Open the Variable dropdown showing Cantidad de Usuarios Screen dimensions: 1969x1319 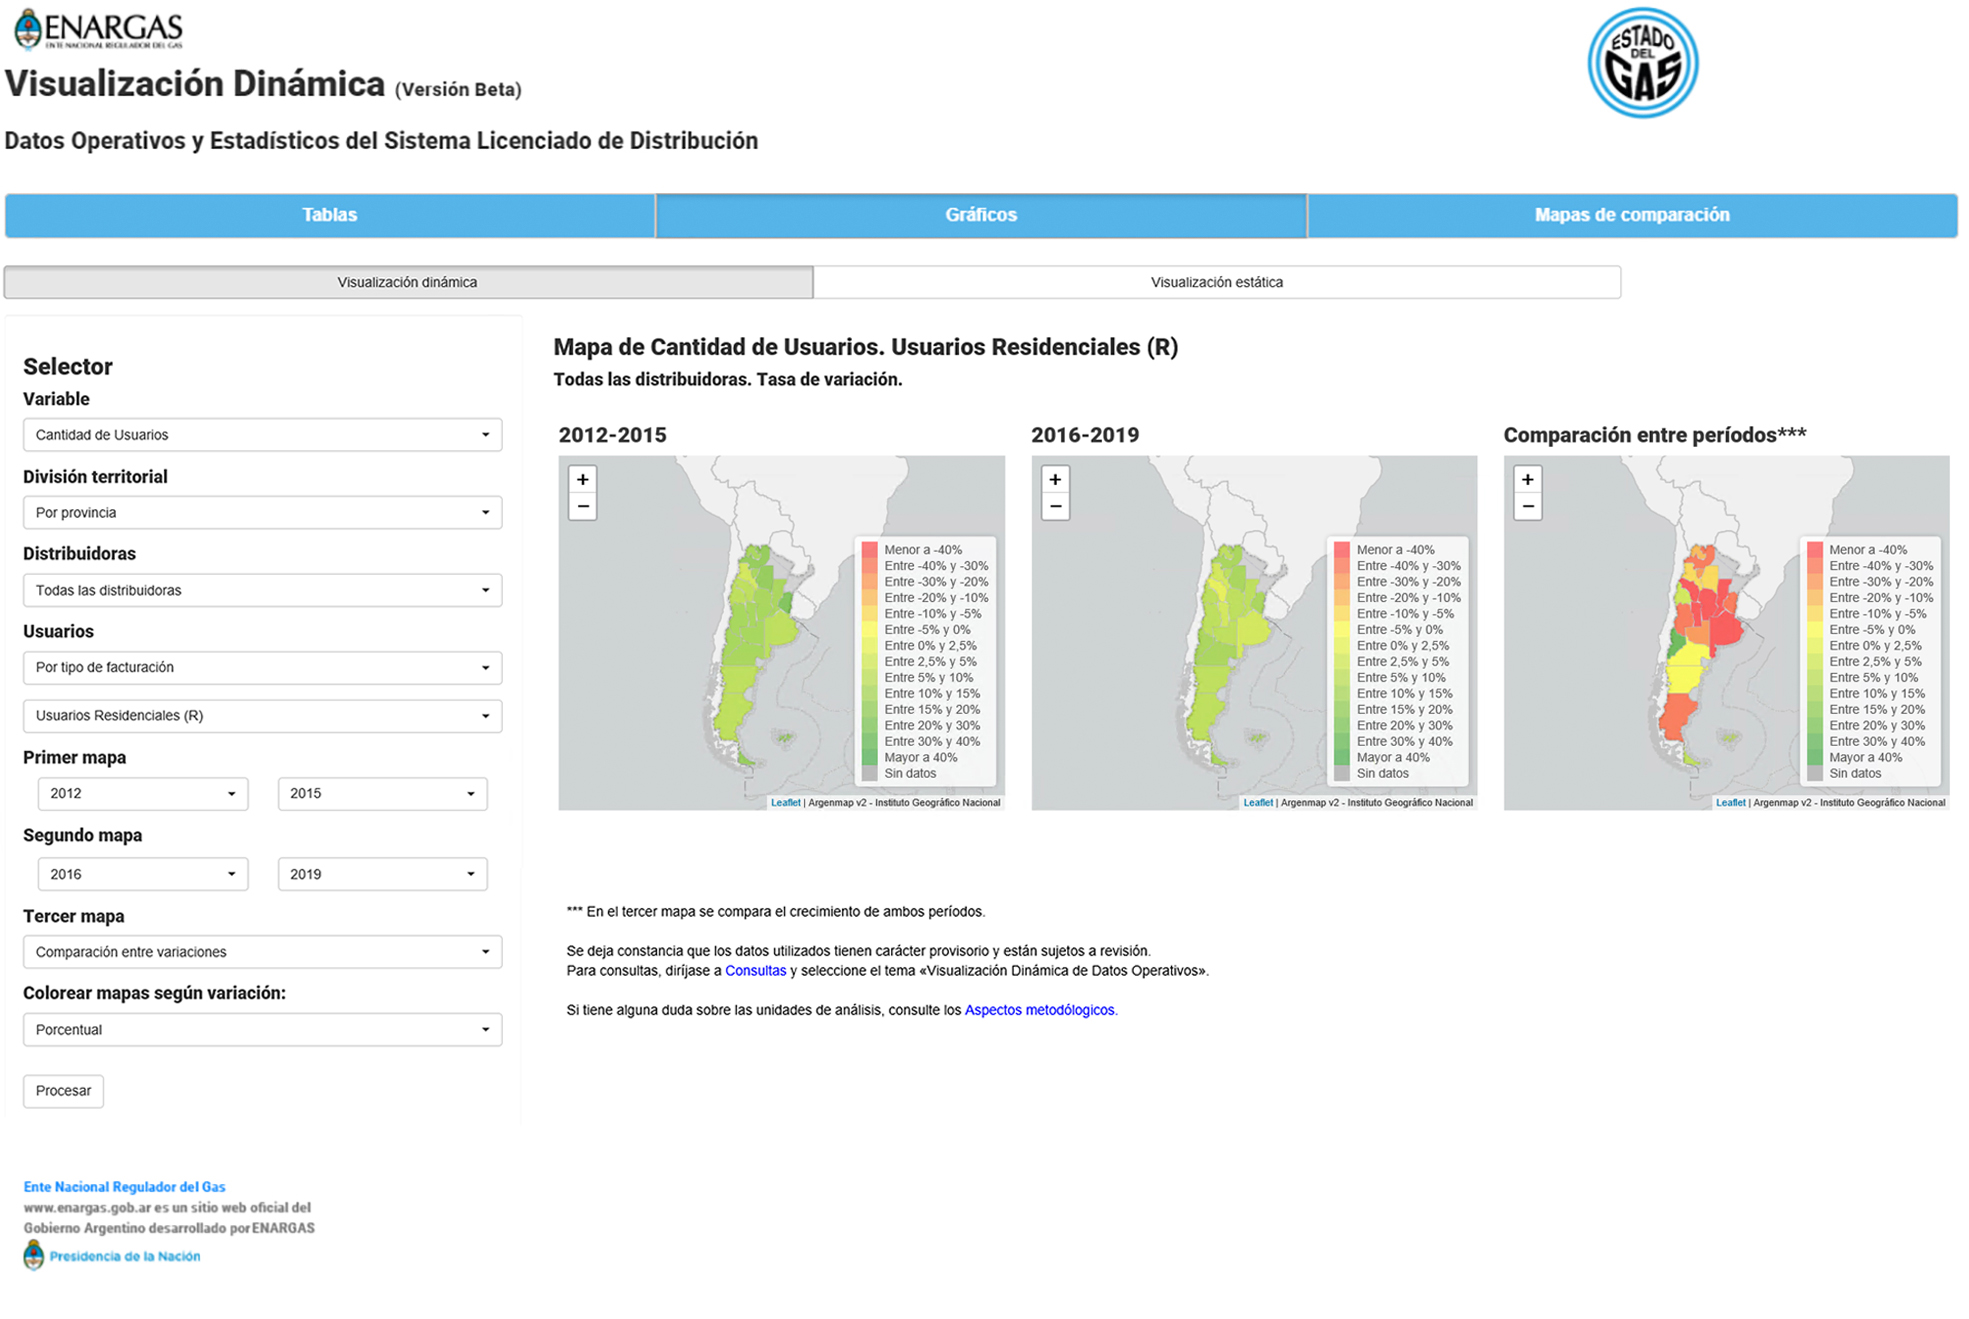pyautogui.click(x=262, y=435)
